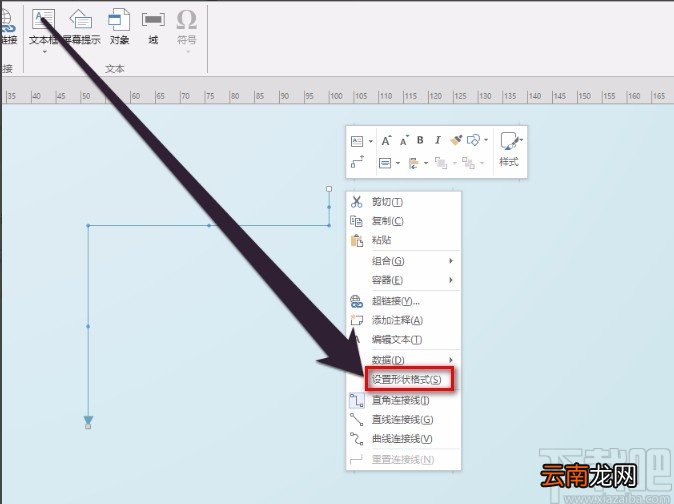
Task: Click the 文本框 text box ribbon icon
Action: coord(43,19)
